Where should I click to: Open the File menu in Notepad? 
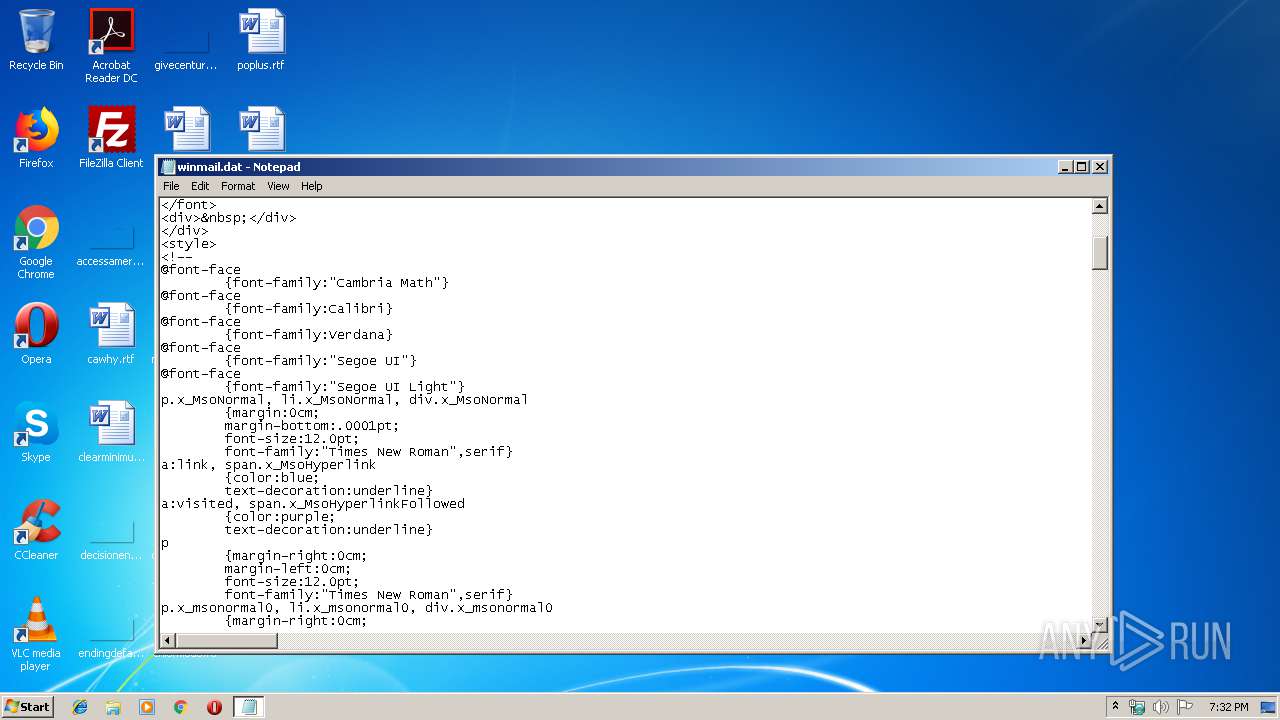click(x=171, y=186)
